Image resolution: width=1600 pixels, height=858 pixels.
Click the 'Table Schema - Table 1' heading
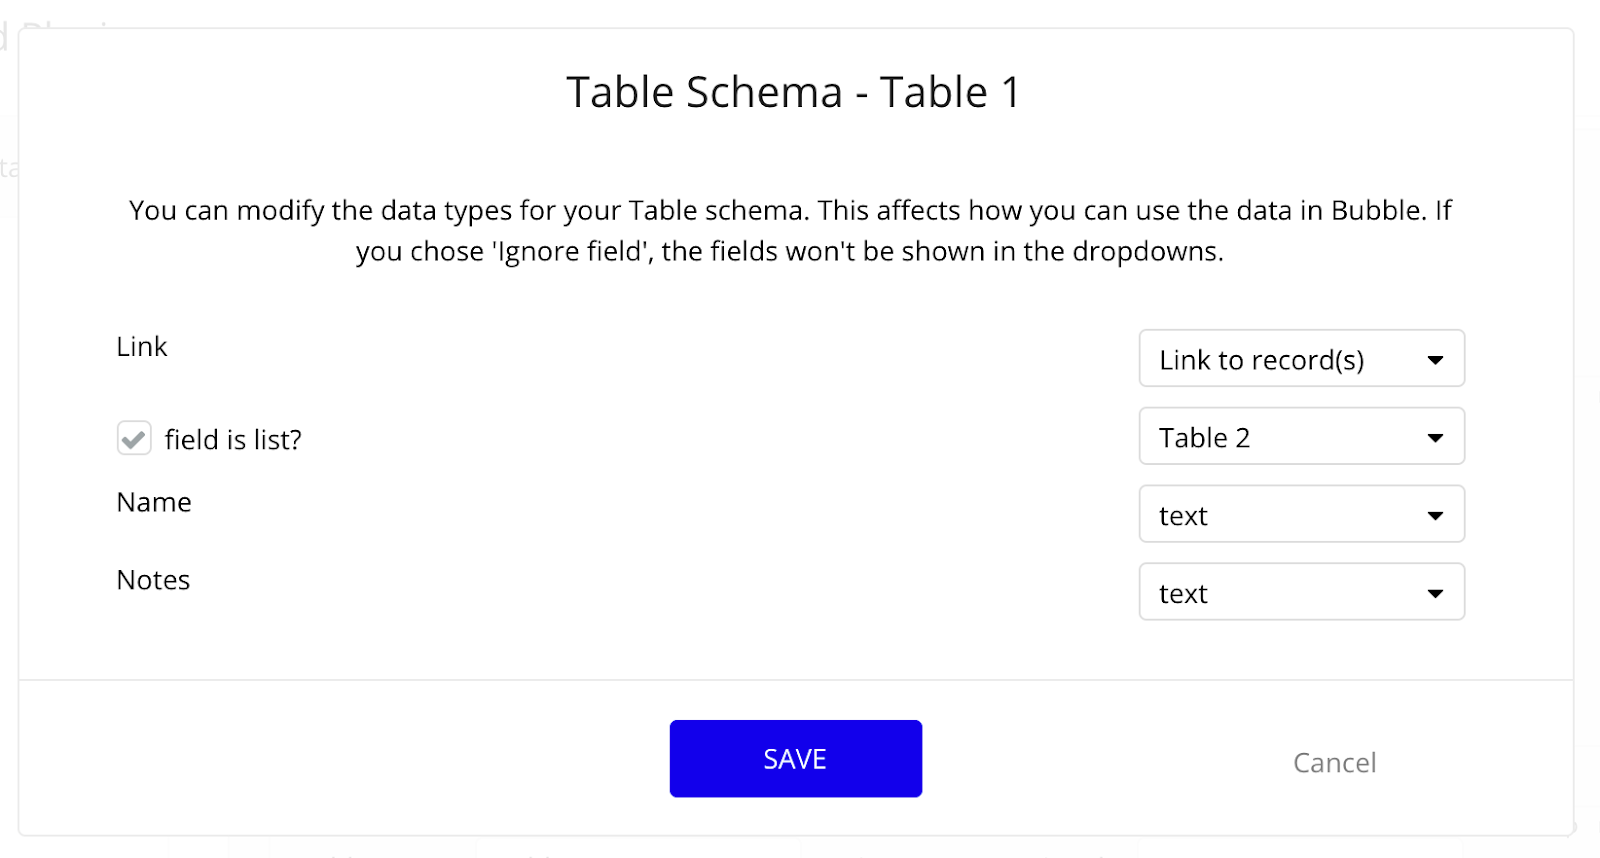(x=794, y=93)
